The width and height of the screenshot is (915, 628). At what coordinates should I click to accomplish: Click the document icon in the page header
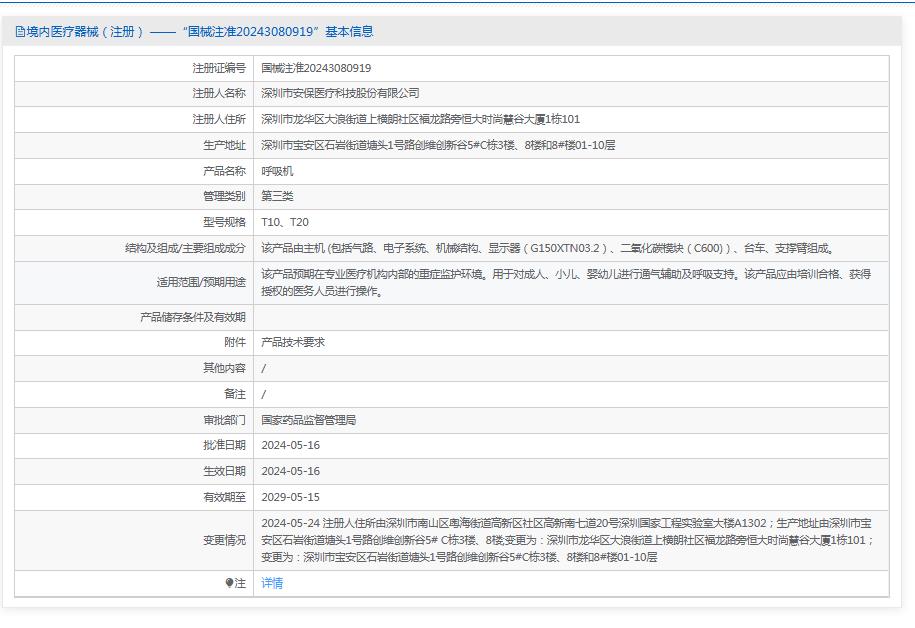20,32
